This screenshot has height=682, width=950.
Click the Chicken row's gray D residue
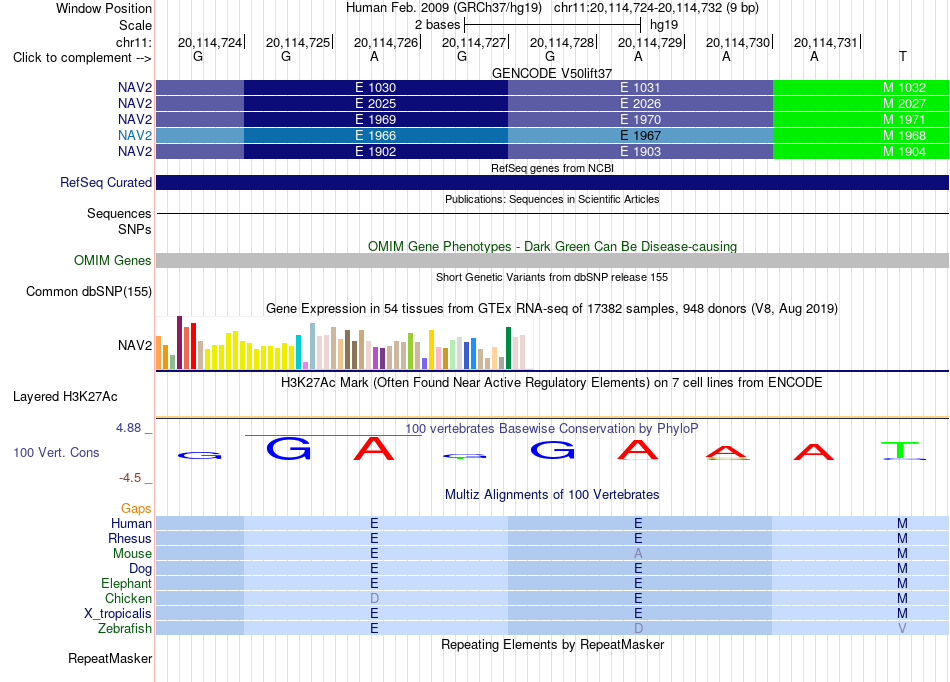pos(374,598)
